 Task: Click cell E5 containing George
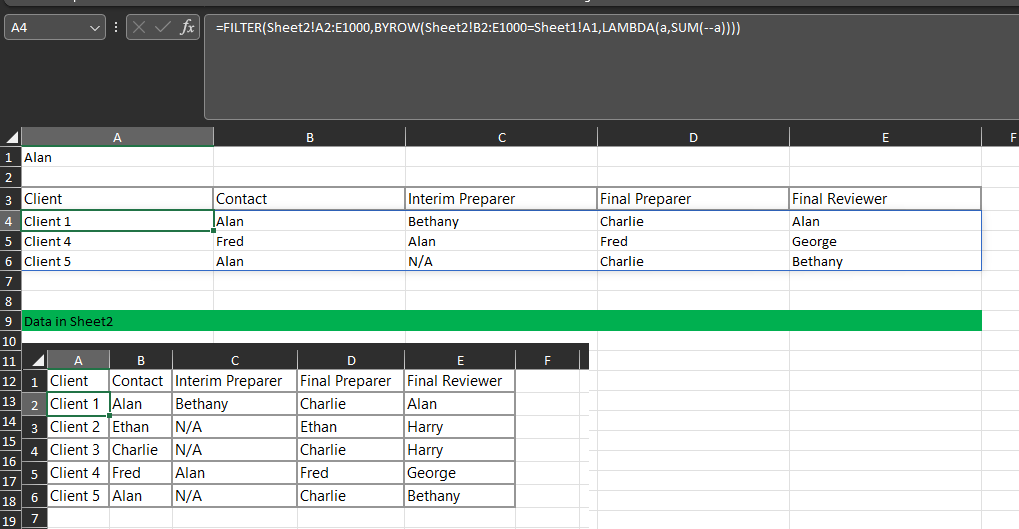885,241
